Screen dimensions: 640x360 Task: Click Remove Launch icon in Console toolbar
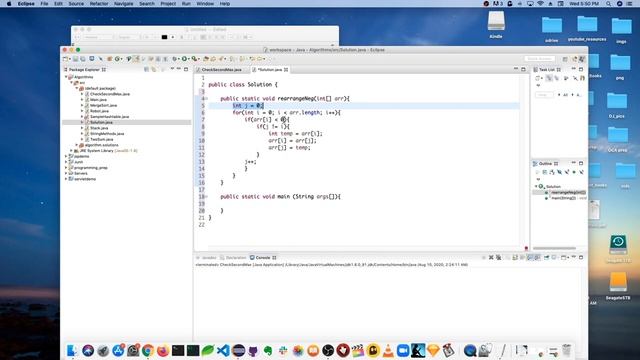click(491, 258)
